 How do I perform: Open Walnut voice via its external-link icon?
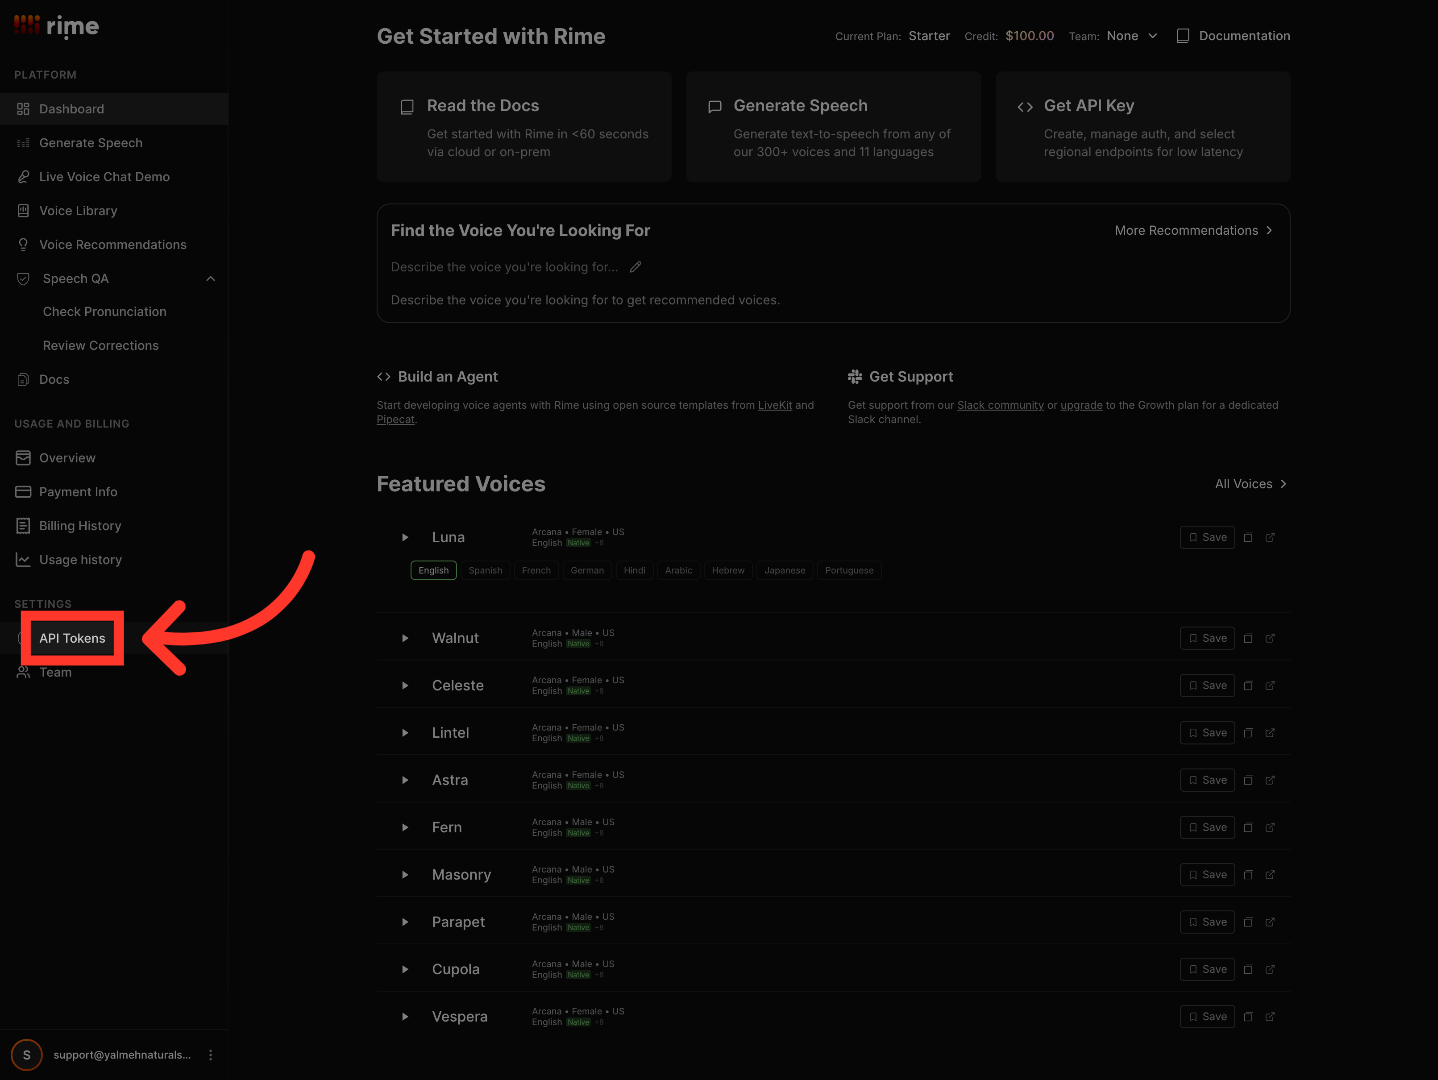pos(1270,638)
